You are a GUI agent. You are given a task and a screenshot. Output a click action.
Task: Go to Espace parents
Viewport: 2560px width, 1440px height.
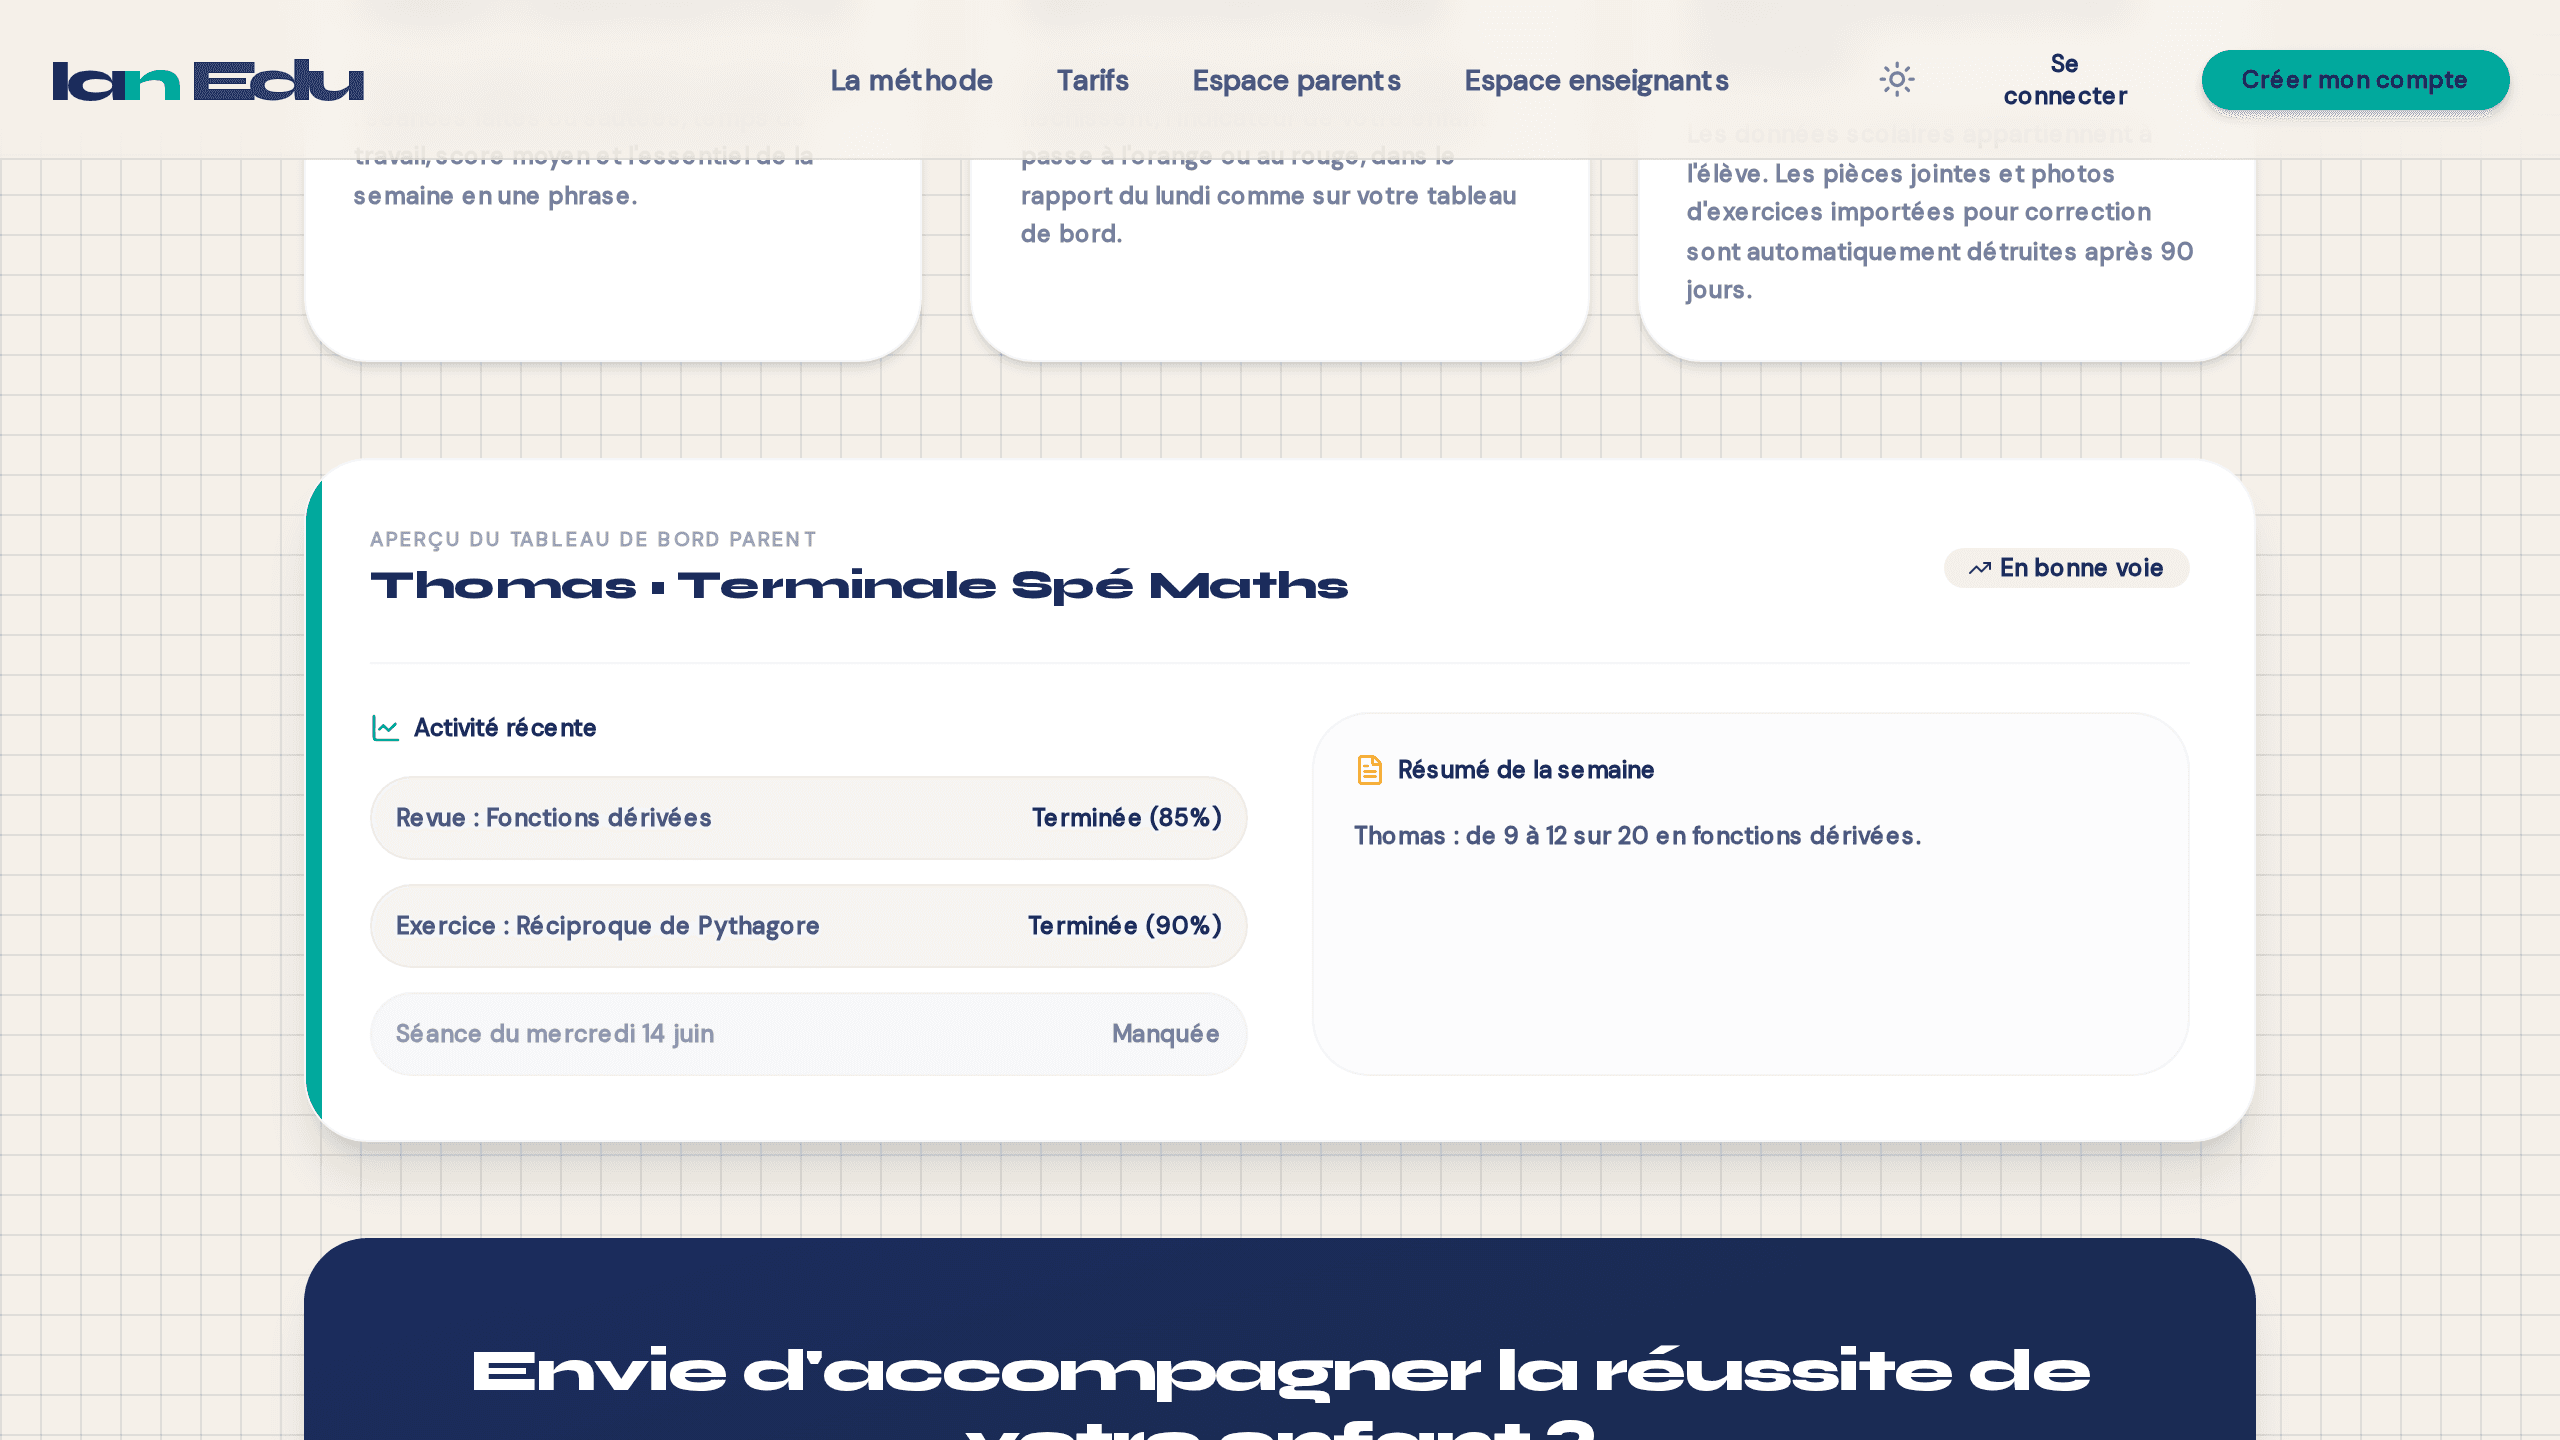[1296, 80]
